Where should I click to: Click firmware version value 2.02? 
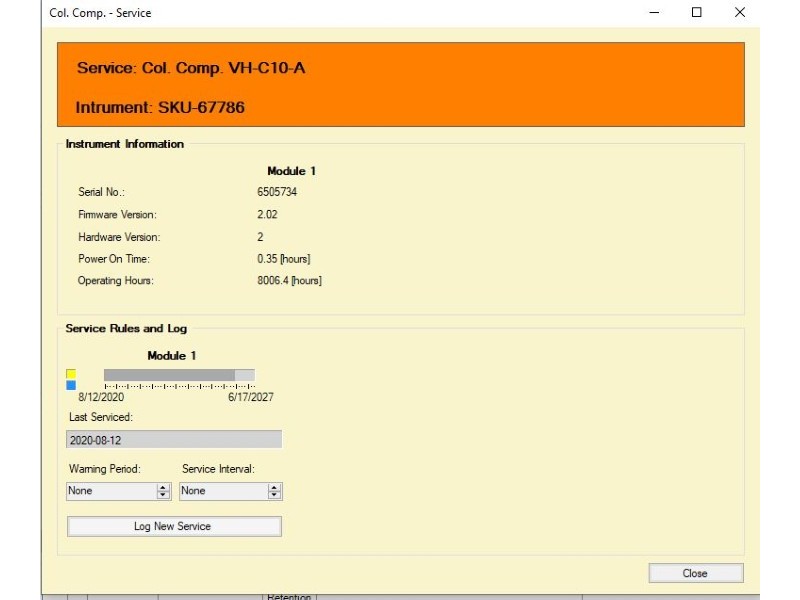tap(267, 214)
